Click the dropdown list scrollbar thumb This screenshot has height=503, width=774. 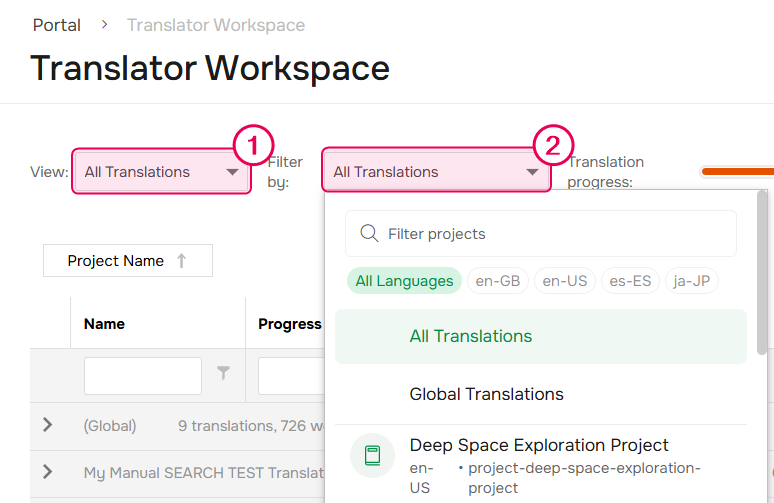(x=762, y=273)
